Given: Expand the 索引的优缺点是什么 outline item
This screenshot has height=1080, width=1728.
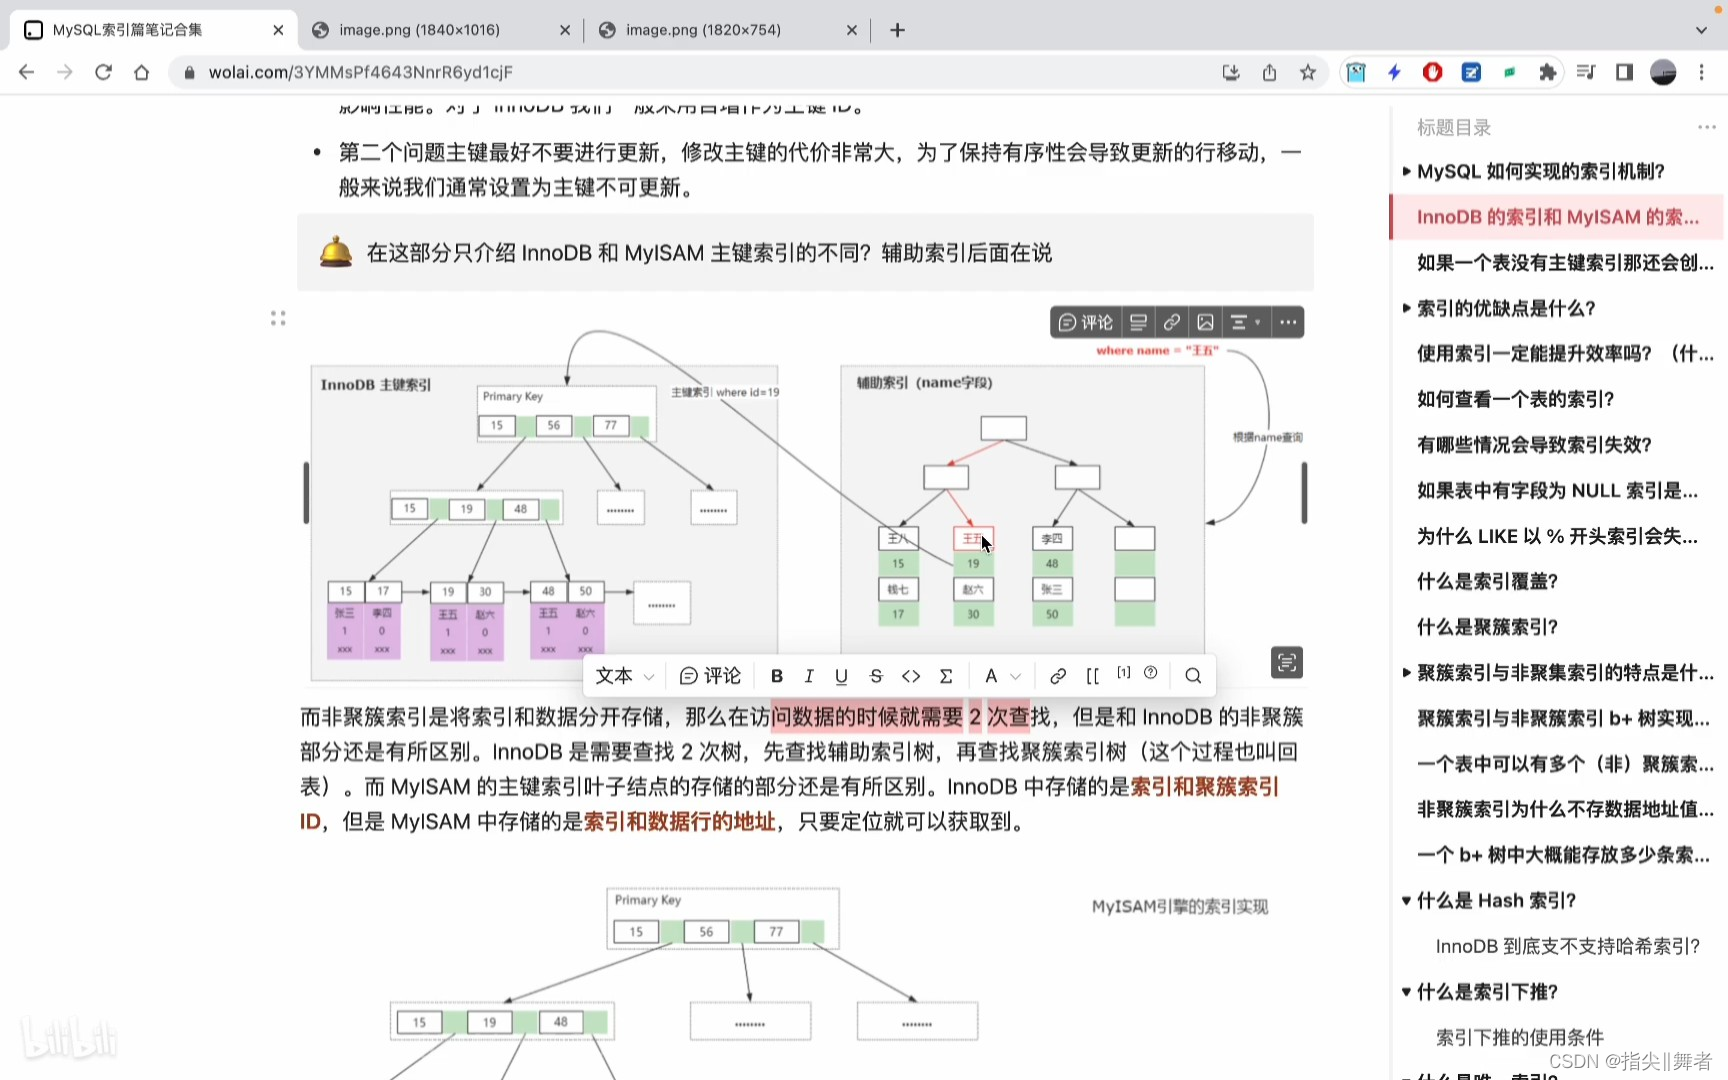Looking at the screenshot, I should coord(1406,308).
